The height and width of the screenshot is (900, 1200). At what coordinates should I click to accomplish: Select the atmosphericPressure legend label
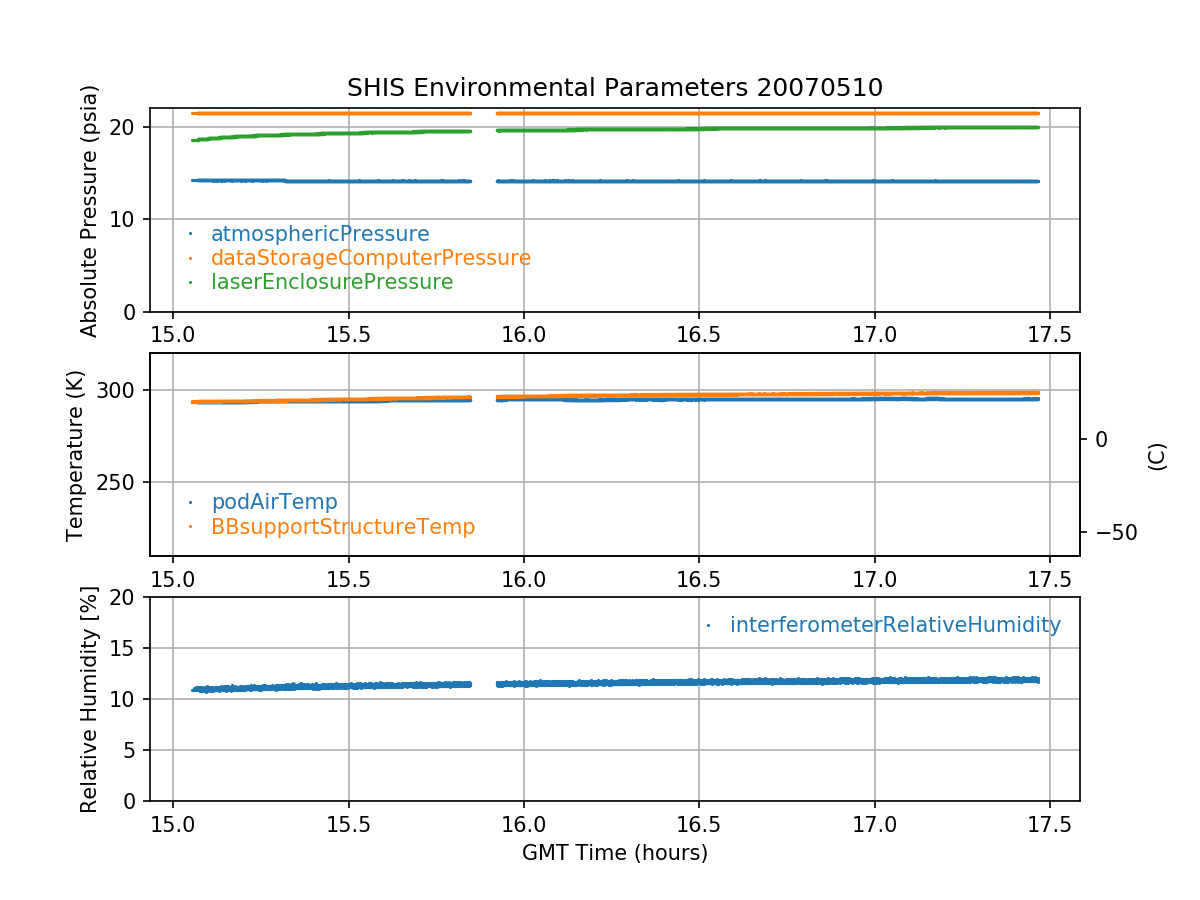coord(319,234)
